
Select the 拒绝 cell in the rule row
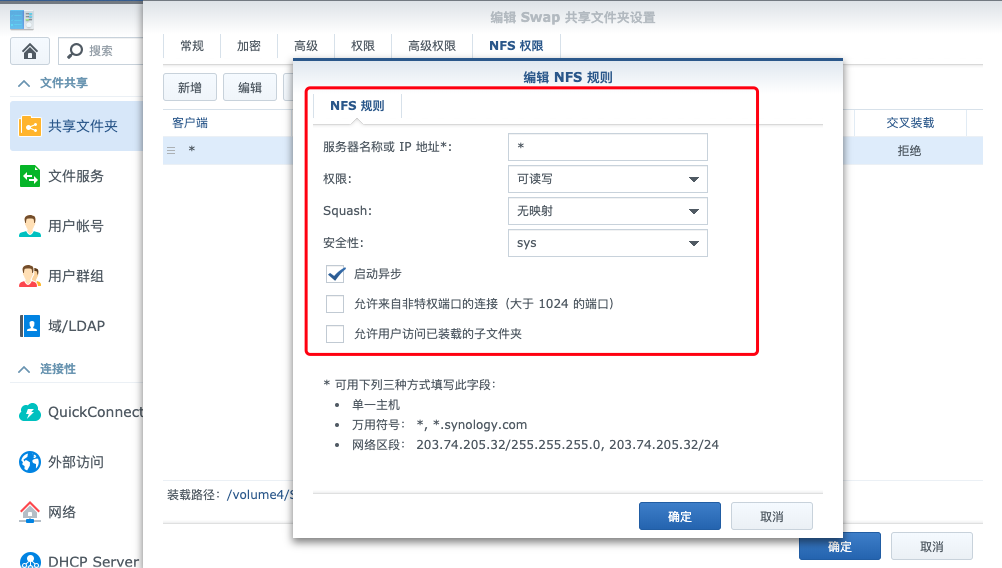coord(909,151)
